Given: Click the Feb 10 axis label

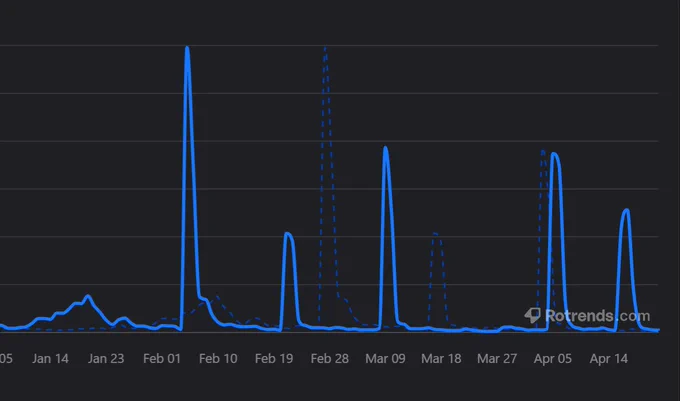Looking at the screenshot, I should (x=218, y=359).
